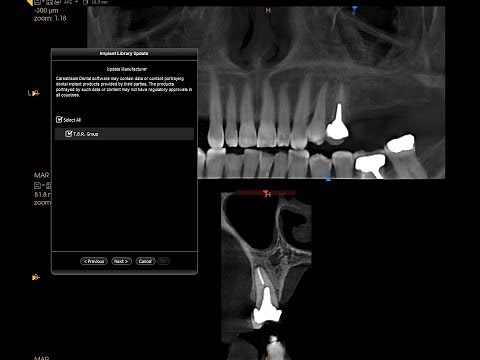
Task: Click the "Update Manufacturer" heading in dialog
Action: pyautogui.click(x=127, y=69)
